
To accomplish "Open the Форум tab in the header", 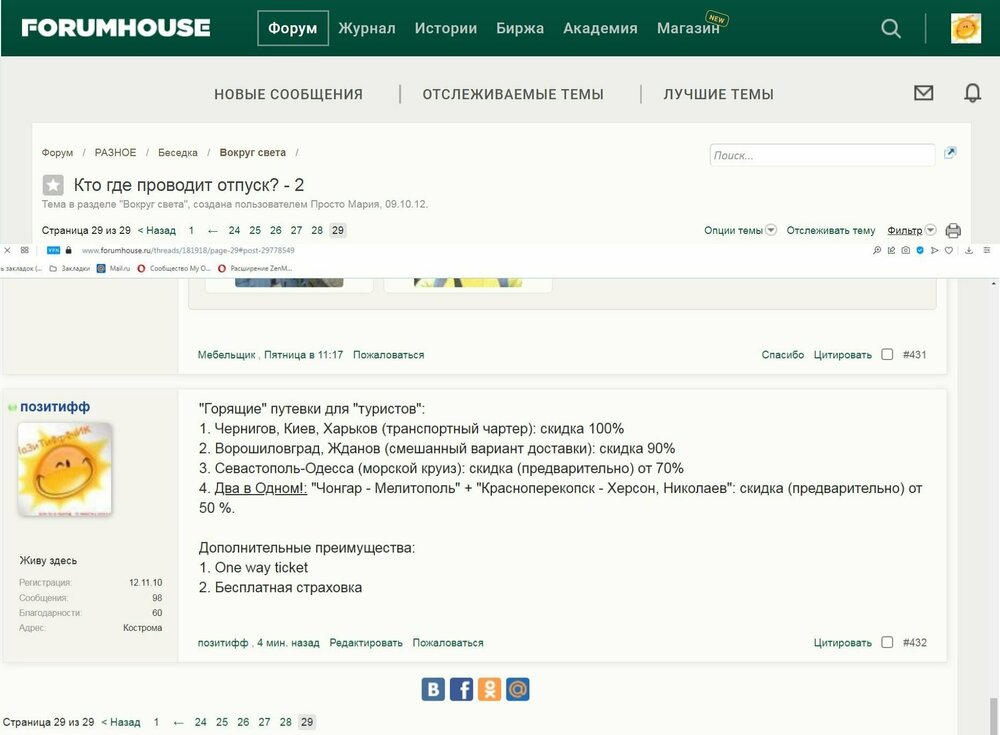I will [x=293, y=28].
